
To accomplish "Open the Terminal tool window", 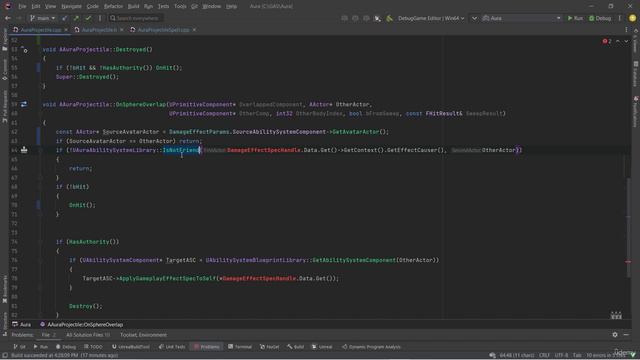I will coord(240,347).
